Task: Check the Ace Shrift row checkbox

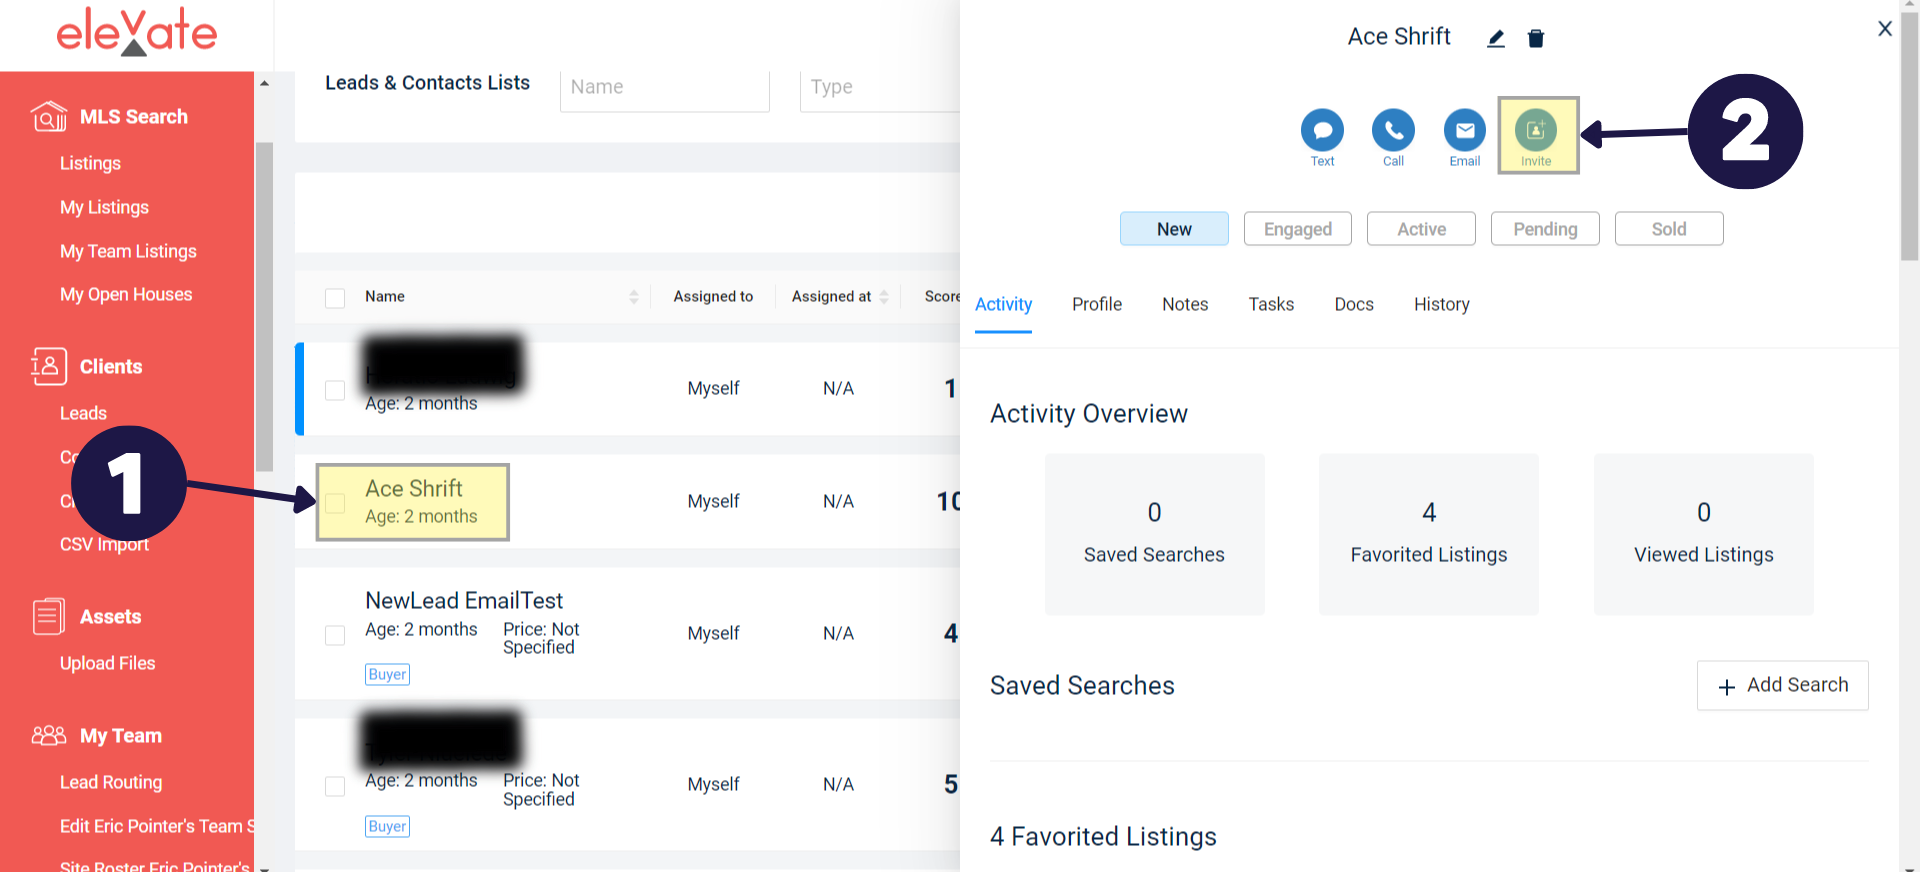Action: (335, 503)
